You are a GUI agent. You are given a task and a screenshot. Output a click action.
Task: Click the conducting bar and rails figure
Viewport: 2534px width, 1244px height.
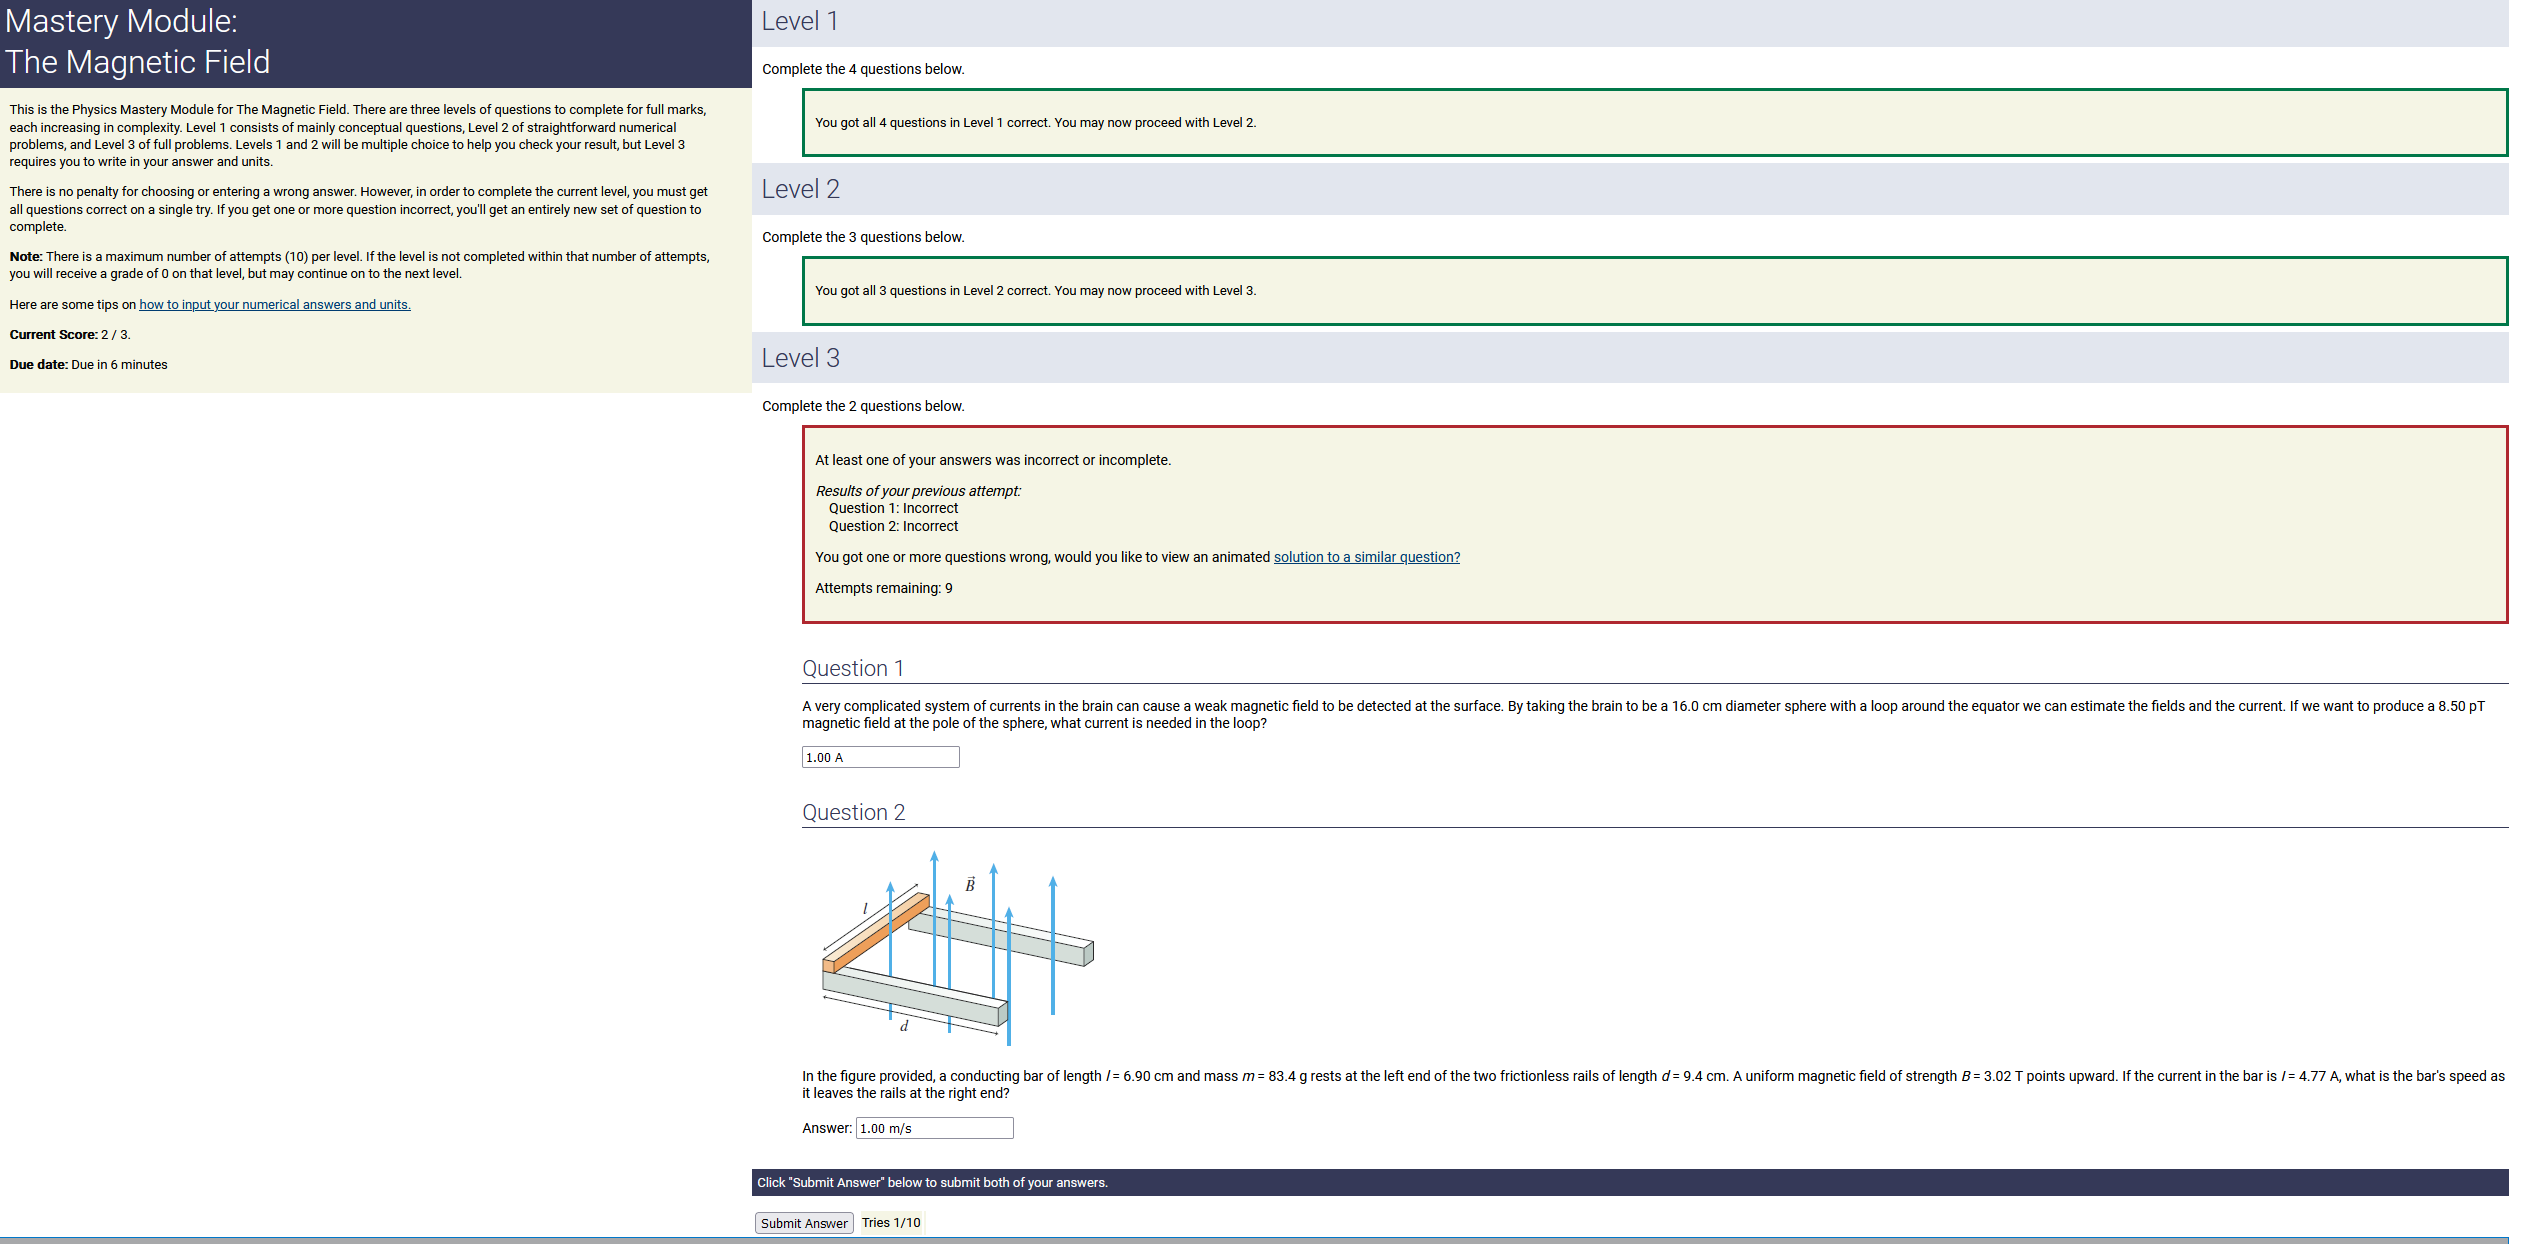(x=956, y=948)
